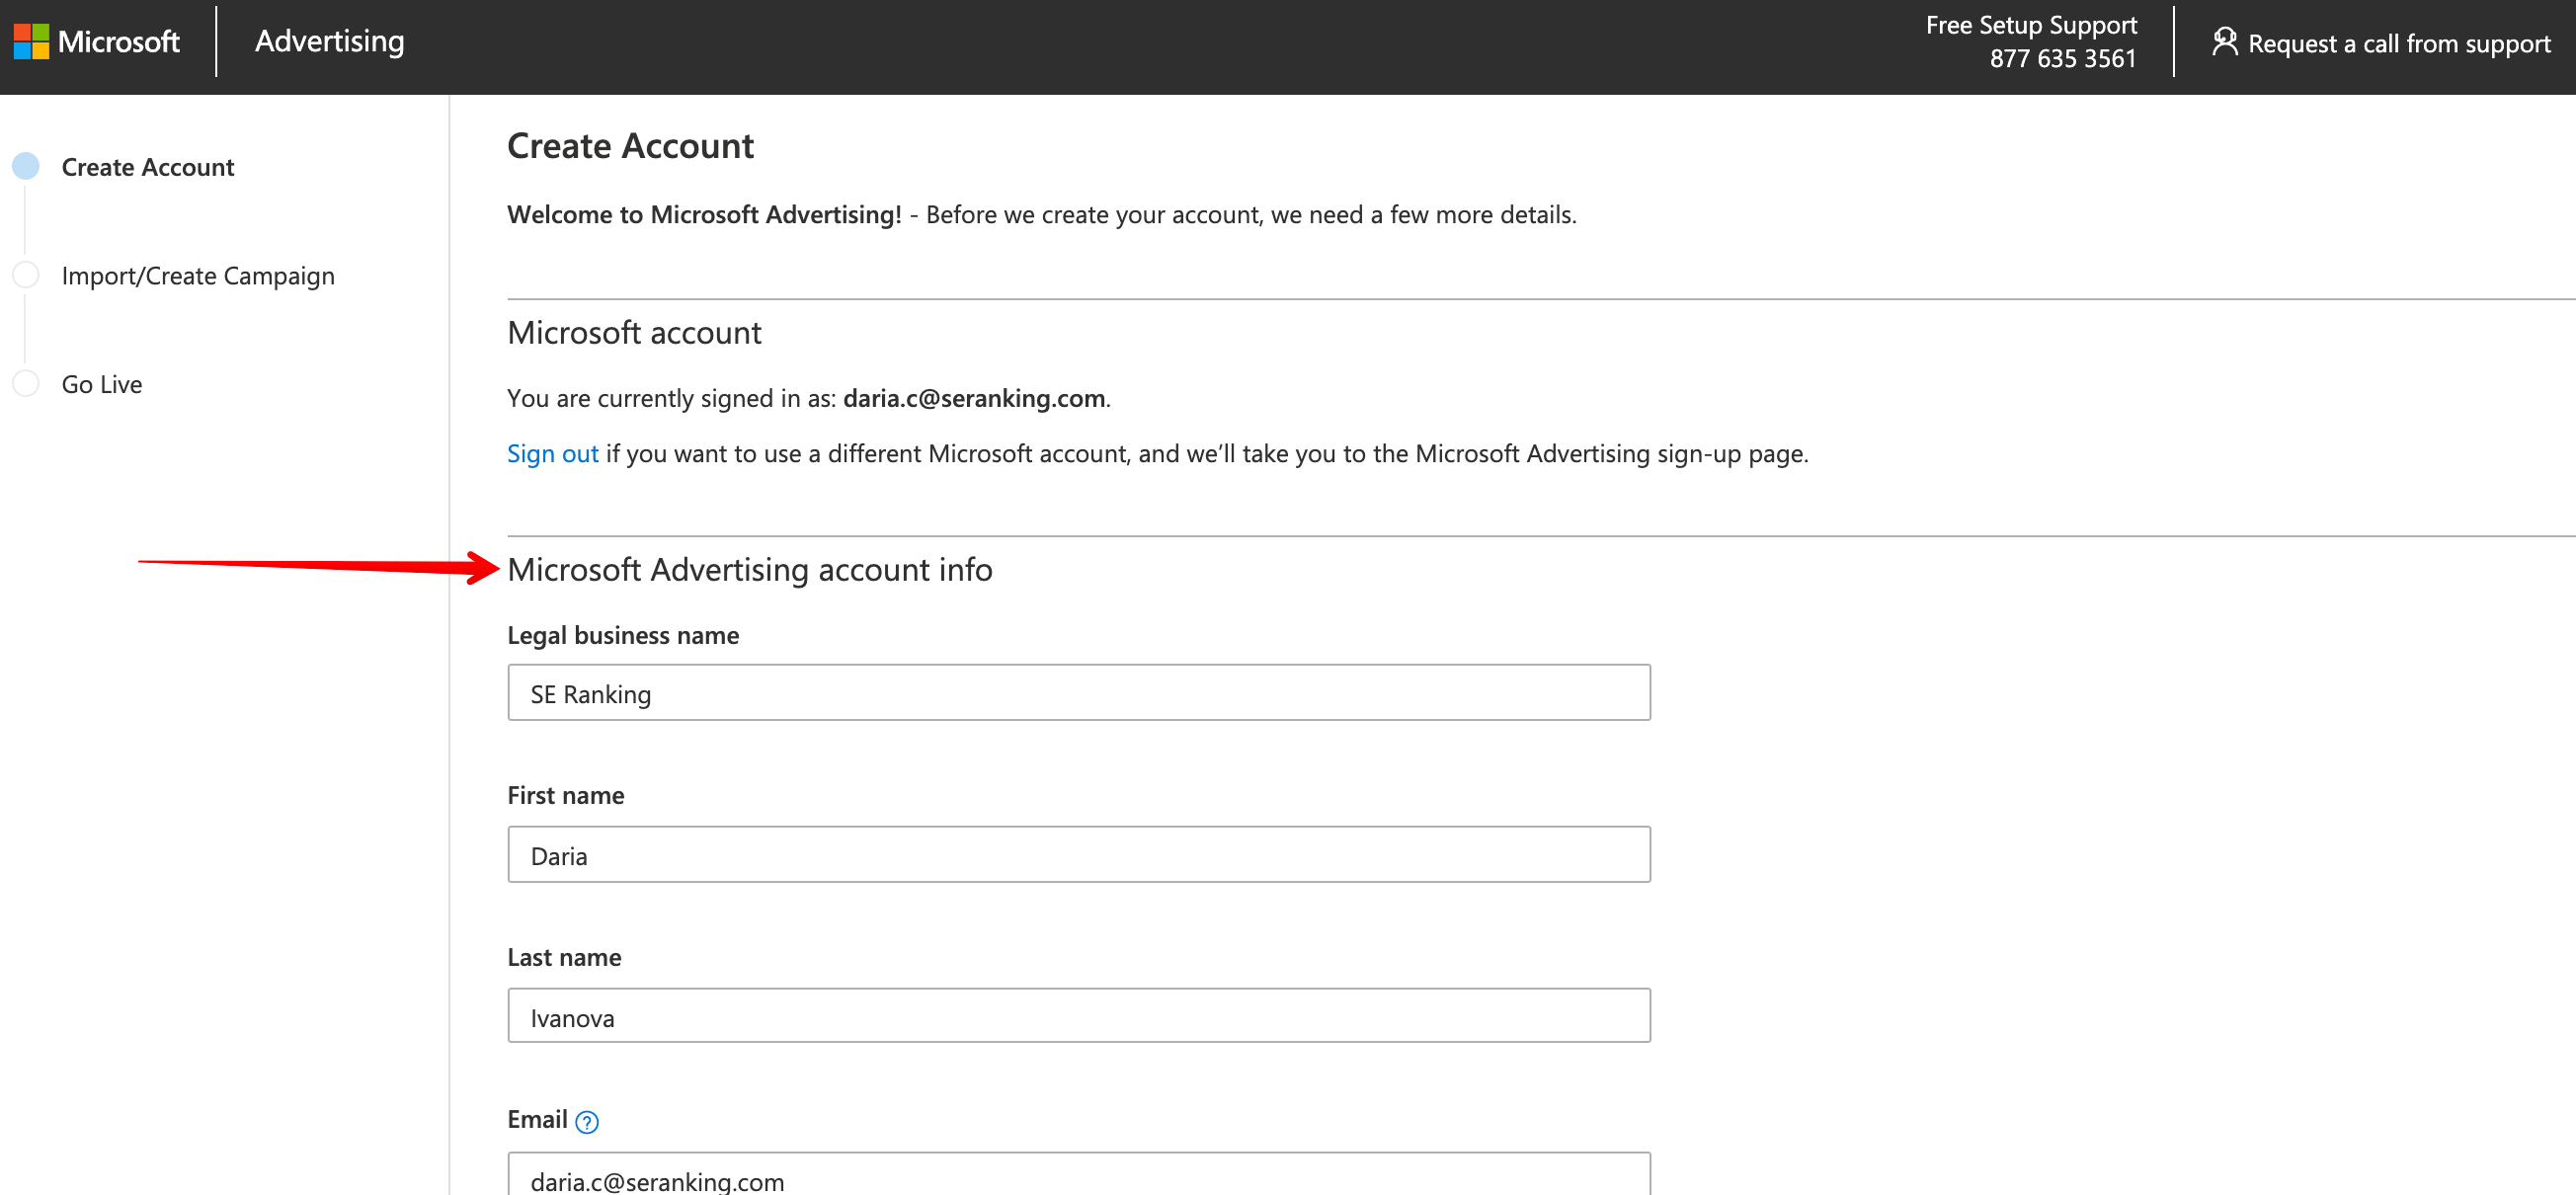Screen dimensions: 2576x1195
Task: Click the Welcome to Microsoft Advertising! text
Action: tap(705, 215)
